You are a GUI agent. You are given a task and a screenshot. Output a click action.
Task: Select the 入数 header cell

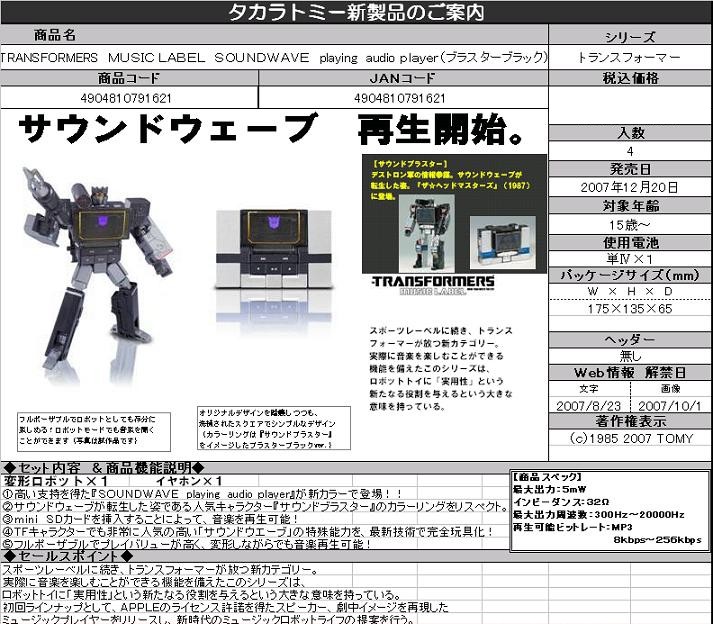pyautogui.click(x=630, y=133)
